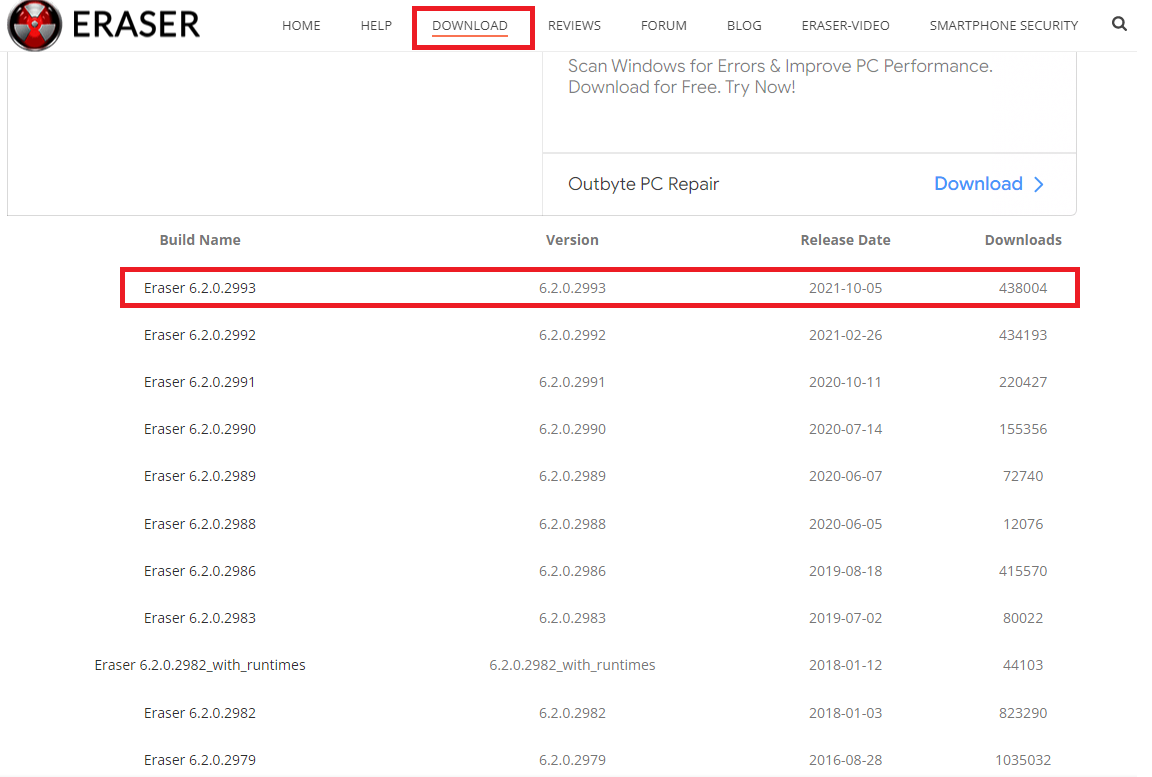
Task: Click the chevron arrow next to Download
Action: 1039,184
